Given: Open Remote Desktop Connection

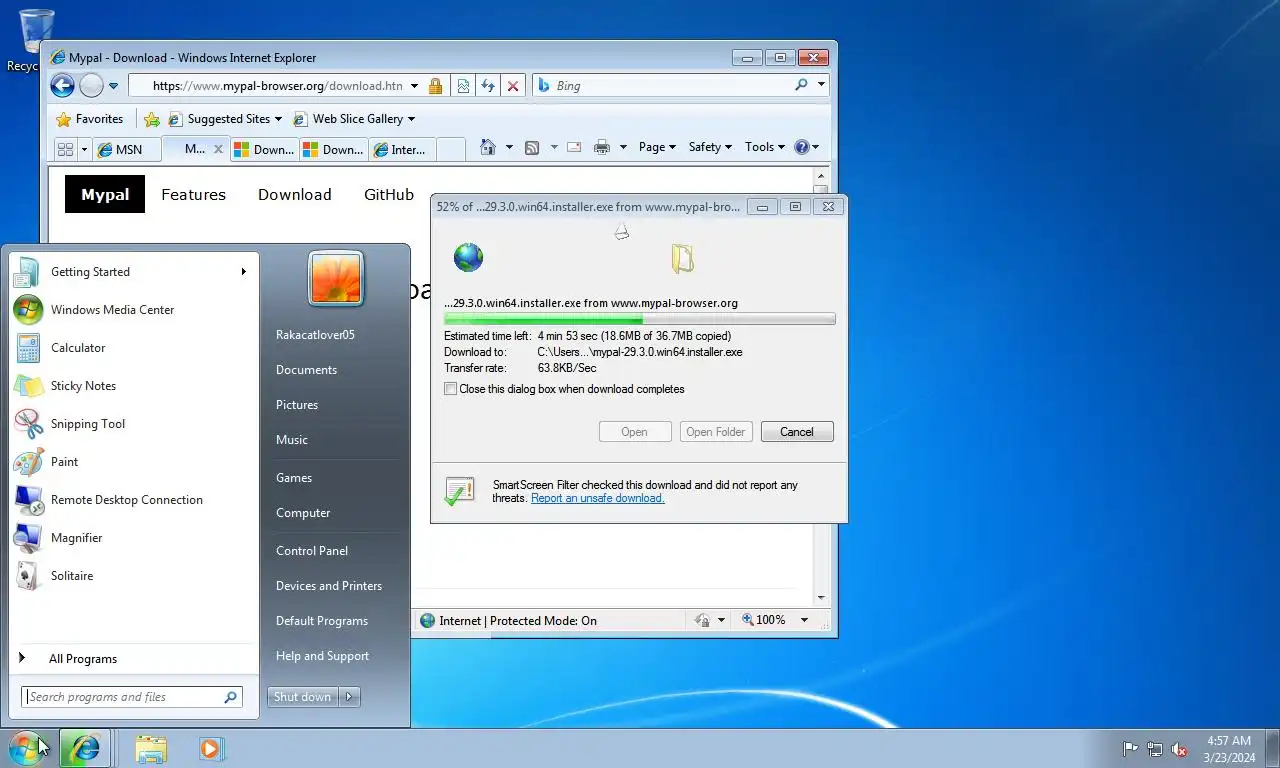Looking at the screenshot, I should 133,500.
